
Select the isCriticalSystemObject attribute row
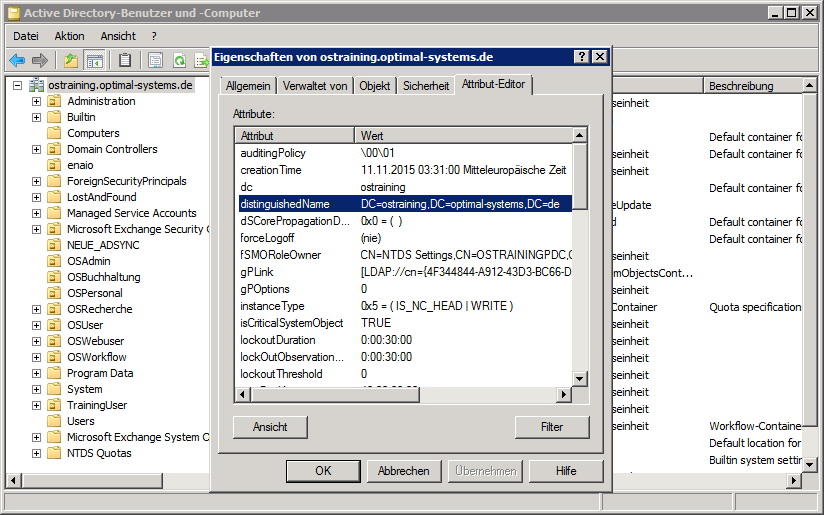click(405, 323)
